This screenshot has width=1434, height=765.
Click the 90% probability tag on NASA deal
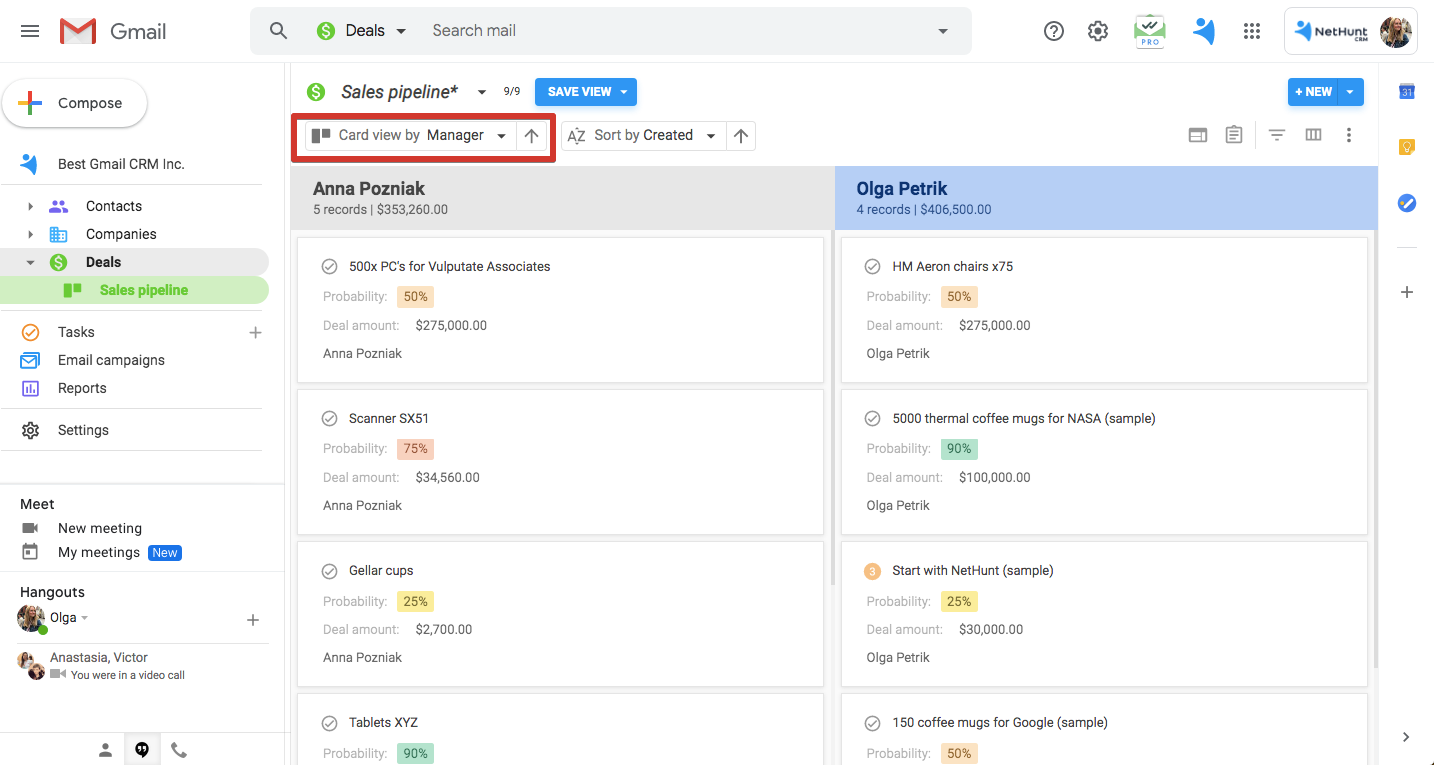tap(958, 449)
